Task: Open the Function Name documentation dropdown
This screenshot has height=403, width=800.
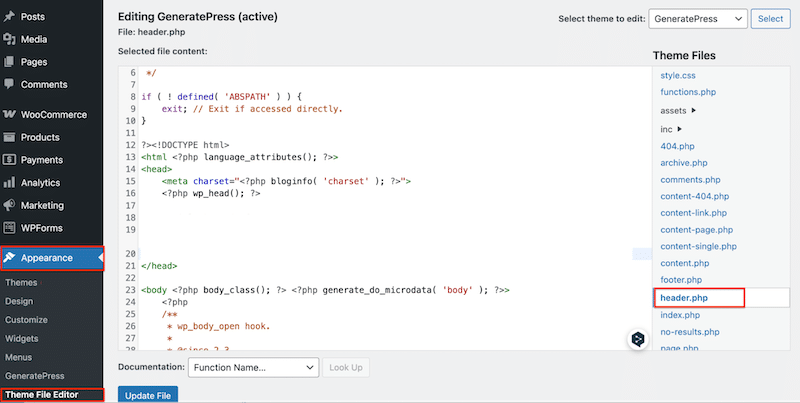Action: click(x=253, y=368)
